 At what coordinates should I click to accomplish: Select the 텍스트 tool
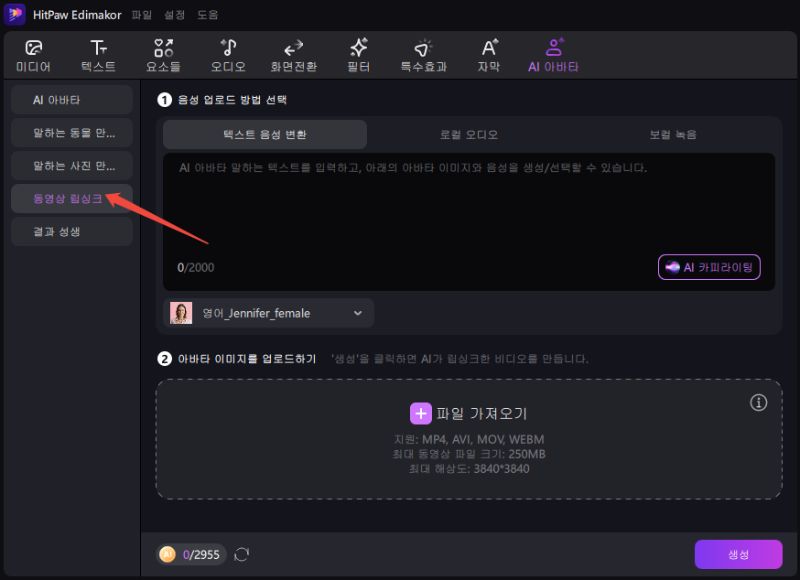(99, 54)
